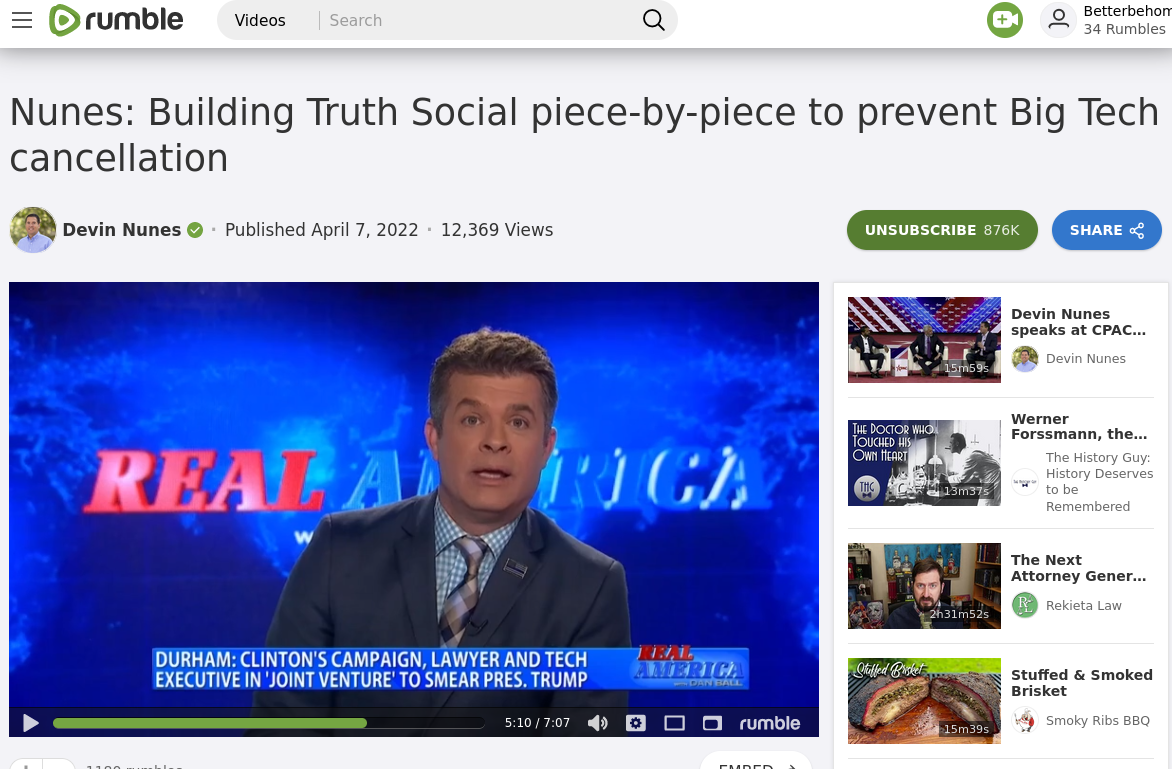This screenshot has width=1172, height=769.
Task: Enter fullscreen with the player icon
Action: [x=712, y=723]
